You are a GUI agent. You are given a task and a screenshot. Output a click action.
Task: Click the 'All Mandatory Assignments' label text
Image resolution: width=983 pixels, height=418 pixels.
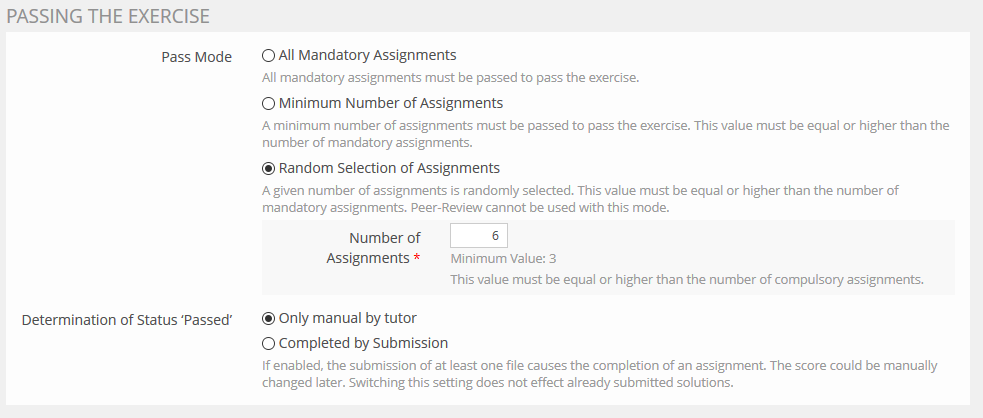point(367,55)
